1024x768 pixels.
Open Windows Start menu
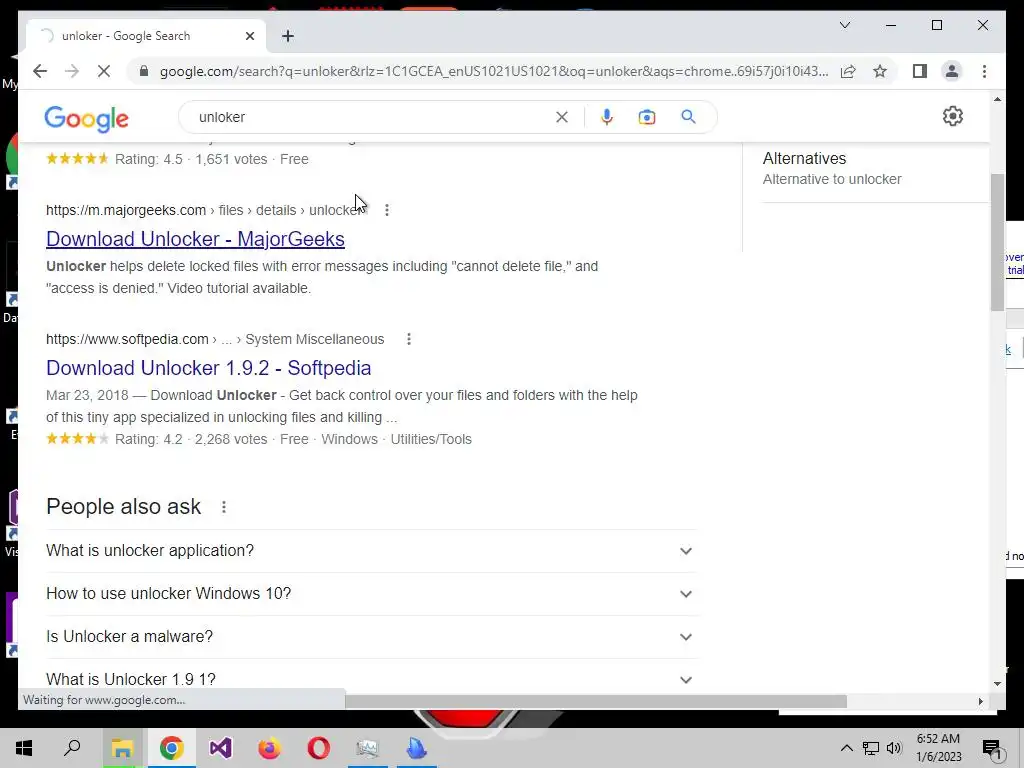tap(24, 748)
